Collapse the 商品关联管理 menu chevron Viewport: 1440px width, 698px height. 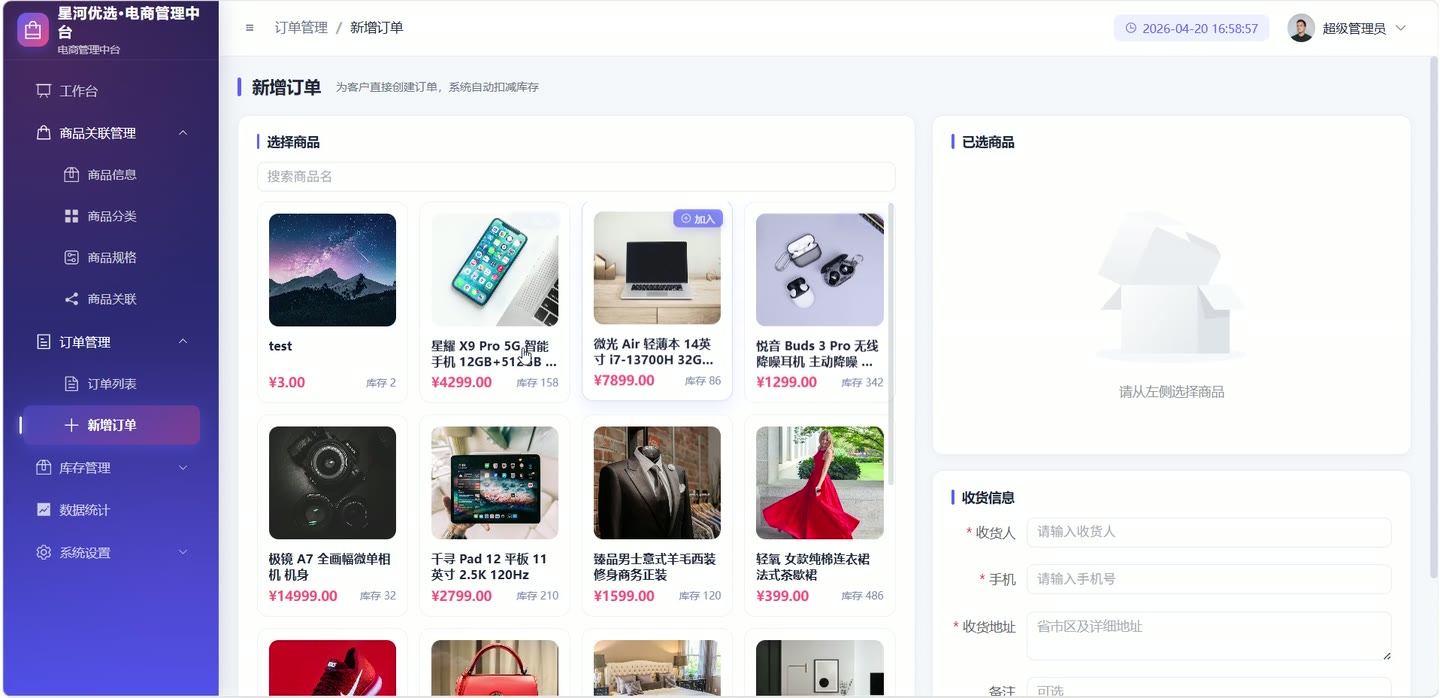click(x=183, y=133)
